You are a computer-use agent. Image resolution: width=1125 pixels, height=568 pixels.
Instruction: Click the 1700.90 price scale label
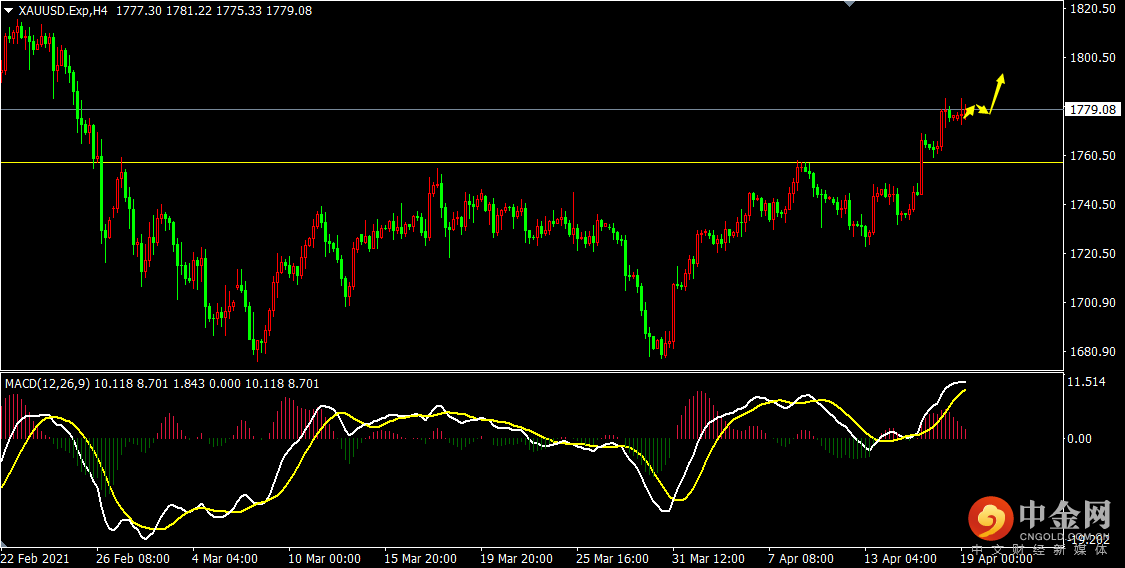coord(1092,303)
